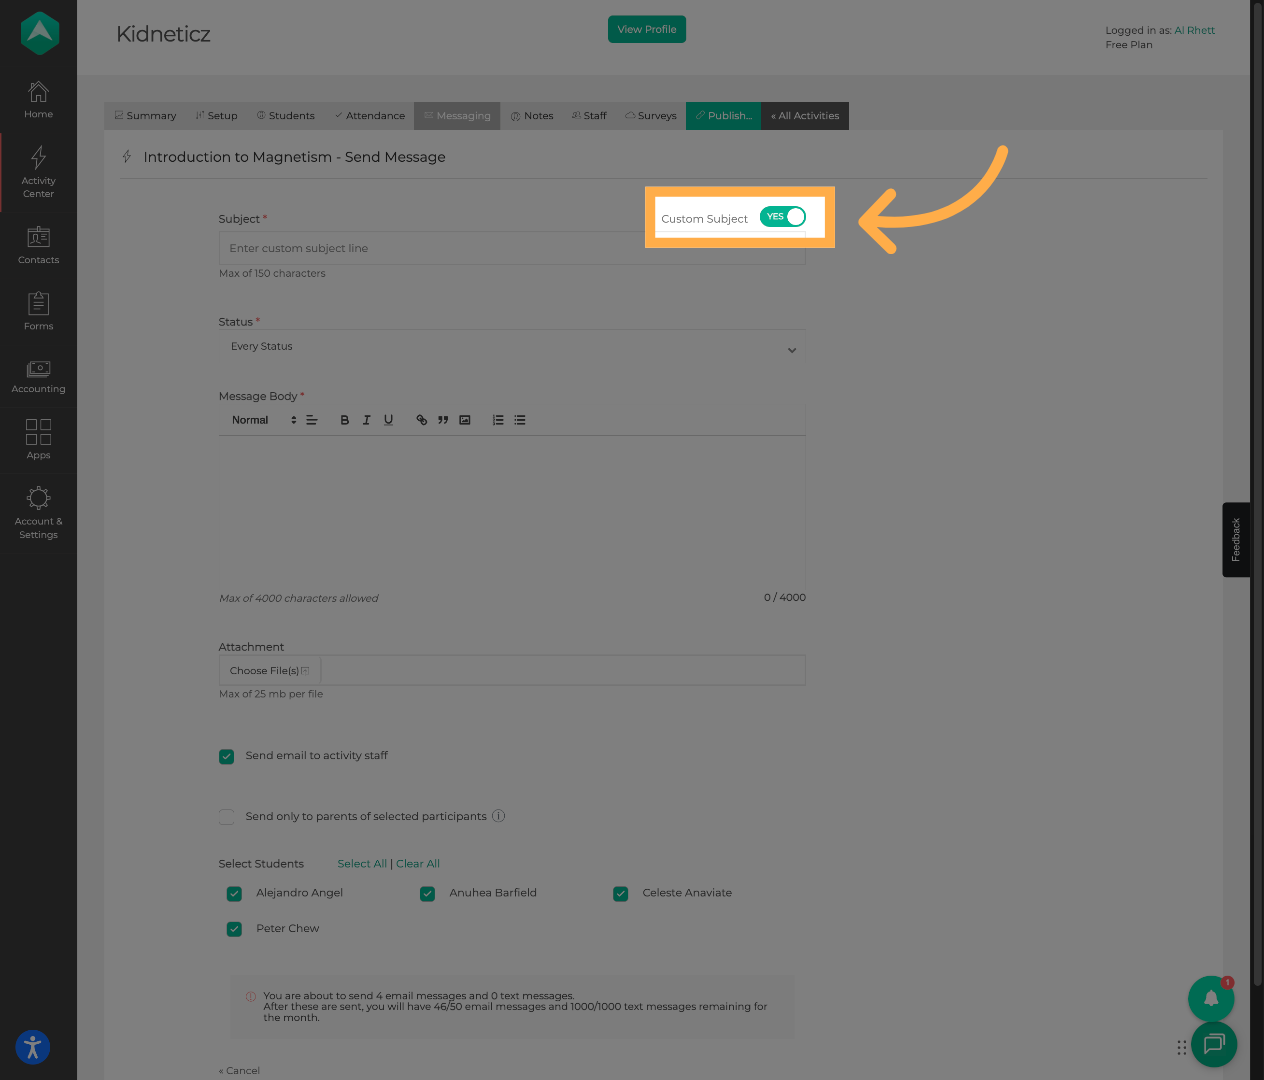Create a bullet list in the editor
The width and height of the screenshot is (1264, 1080).
[x=519, y=419]
